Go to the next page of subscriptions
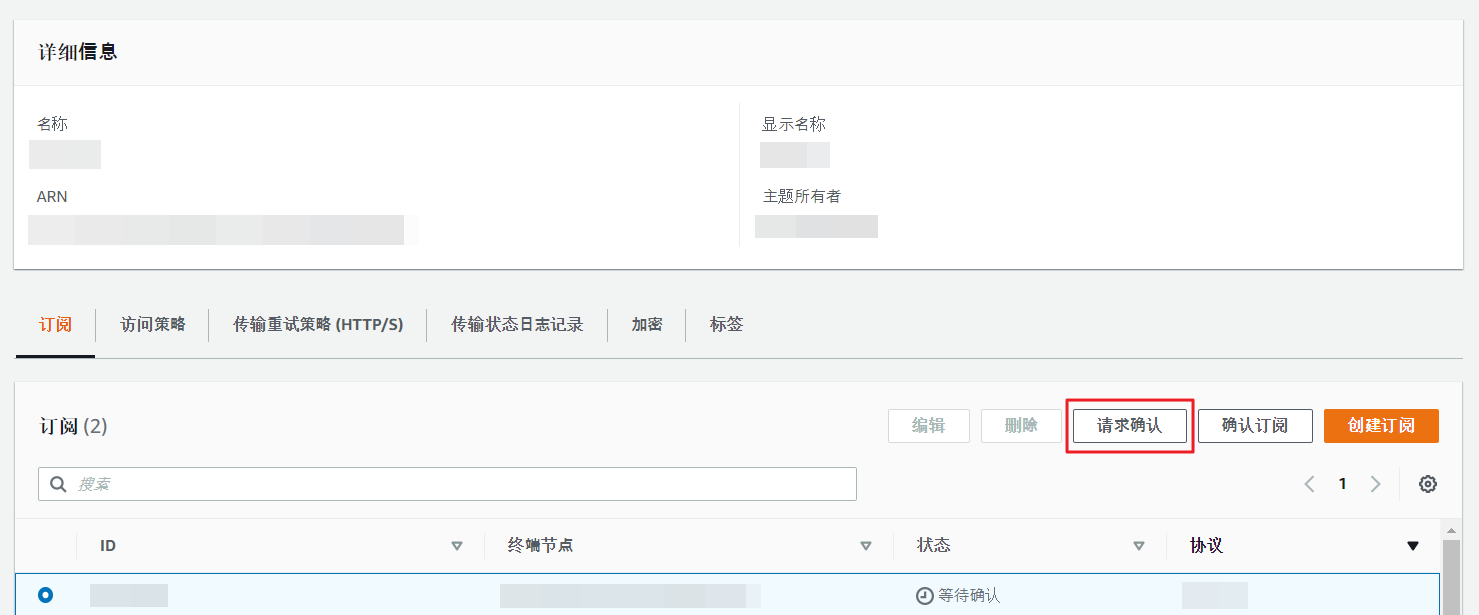This screenshot has width=1479, height=615. tap(1375, 484)
